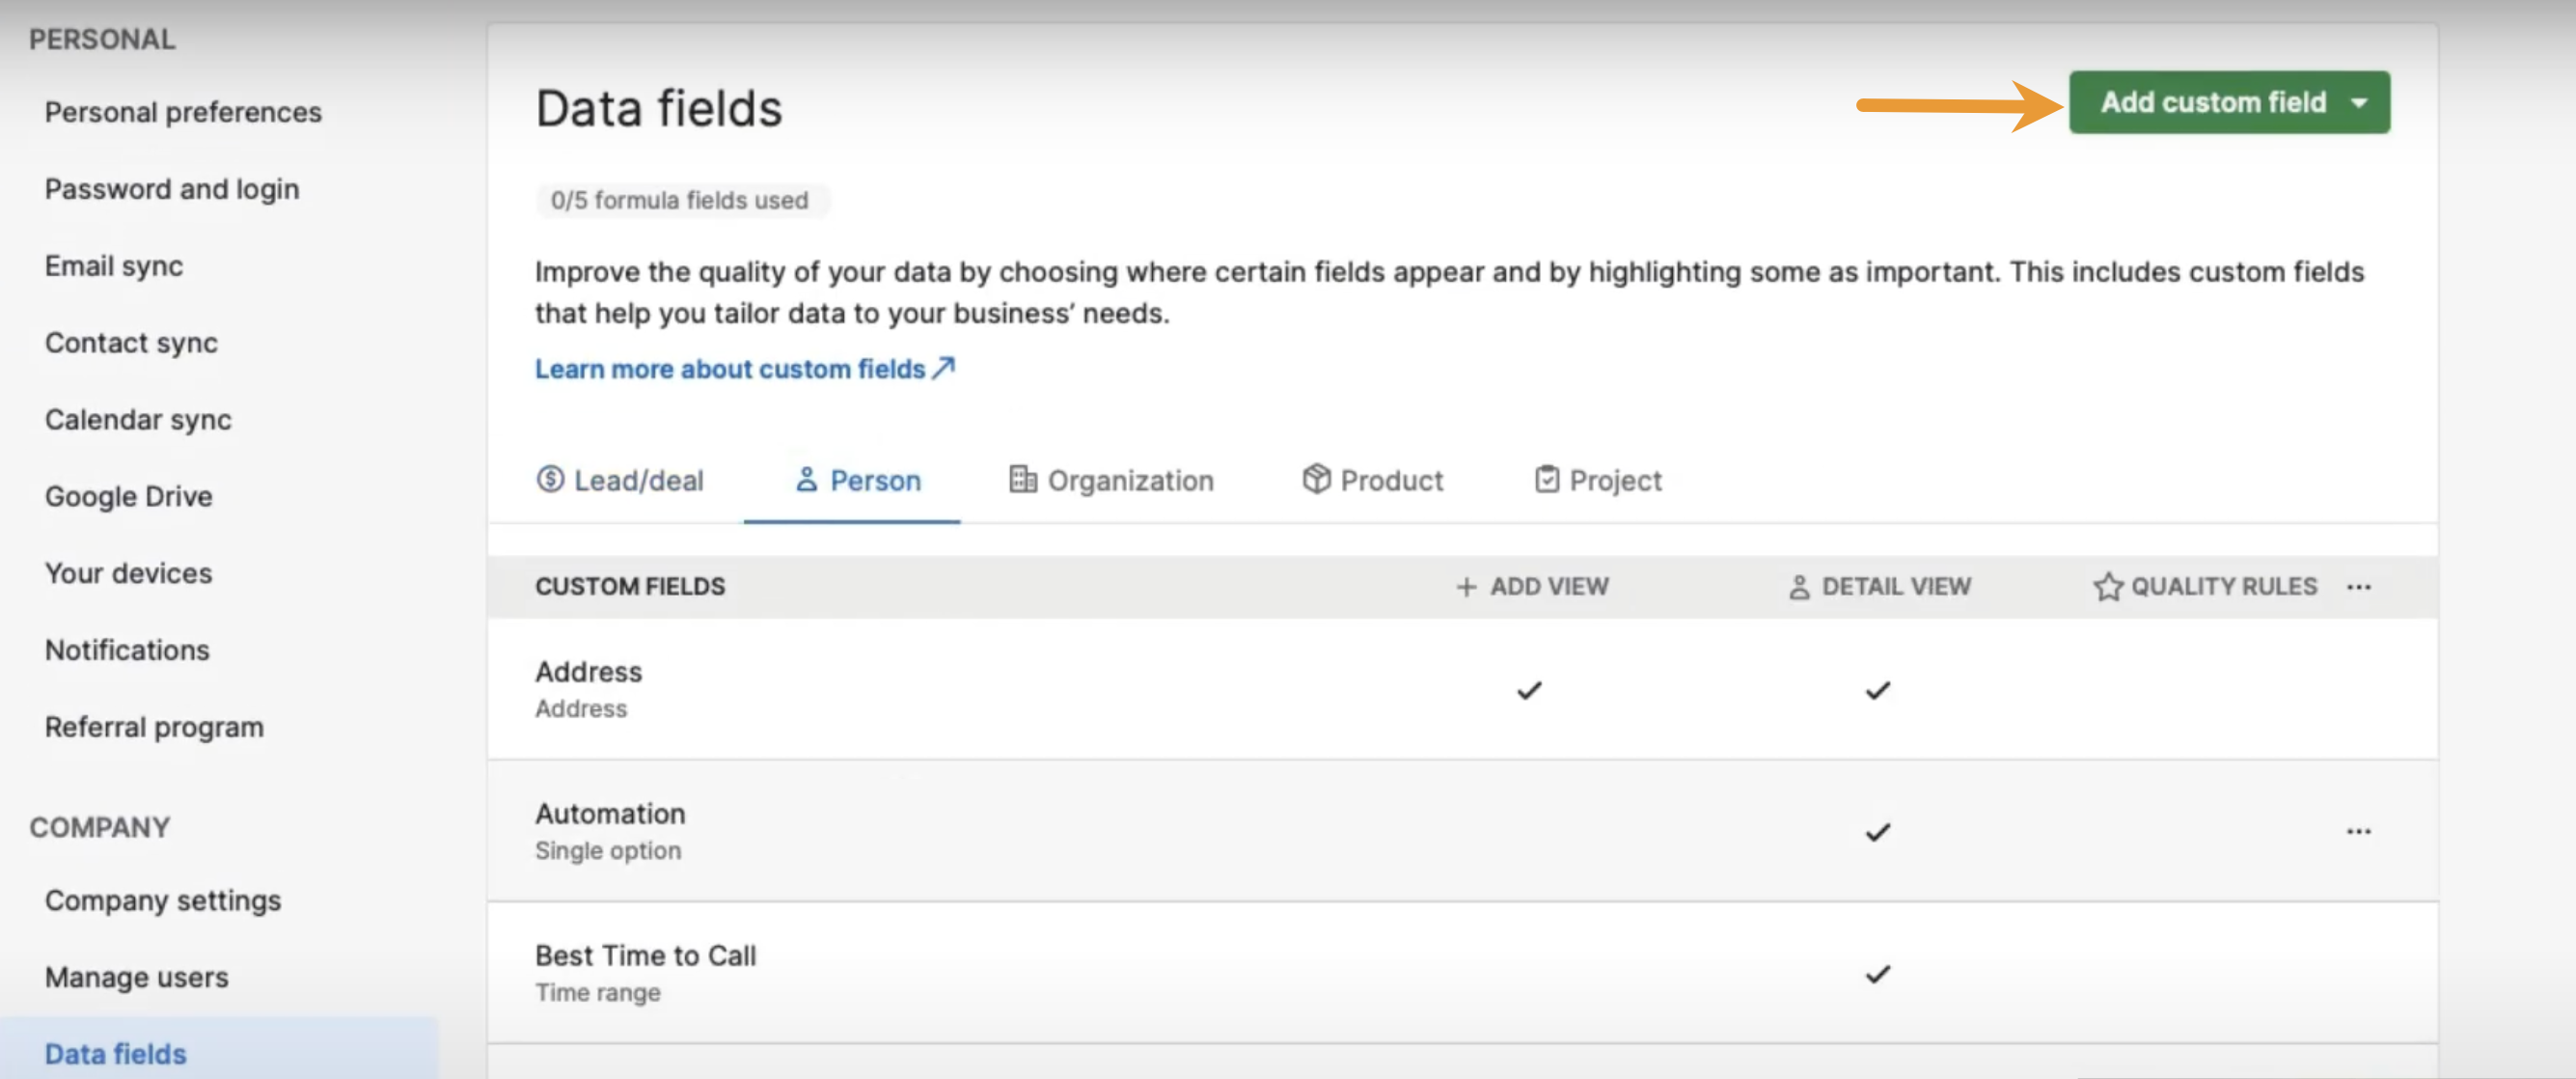Open Notifications settings

(x=127, y=651)
